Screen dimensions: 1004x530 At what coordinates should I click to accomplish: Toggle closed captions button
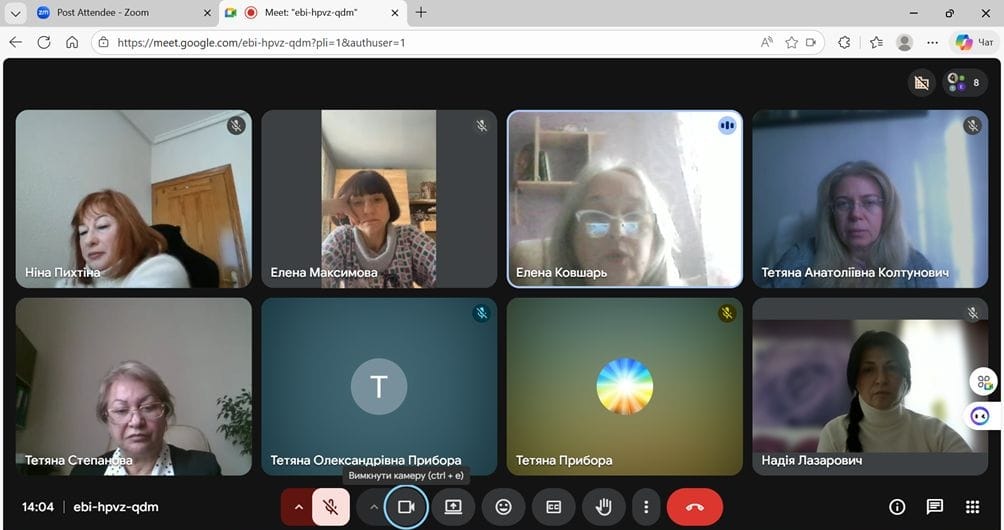[553, 507]
